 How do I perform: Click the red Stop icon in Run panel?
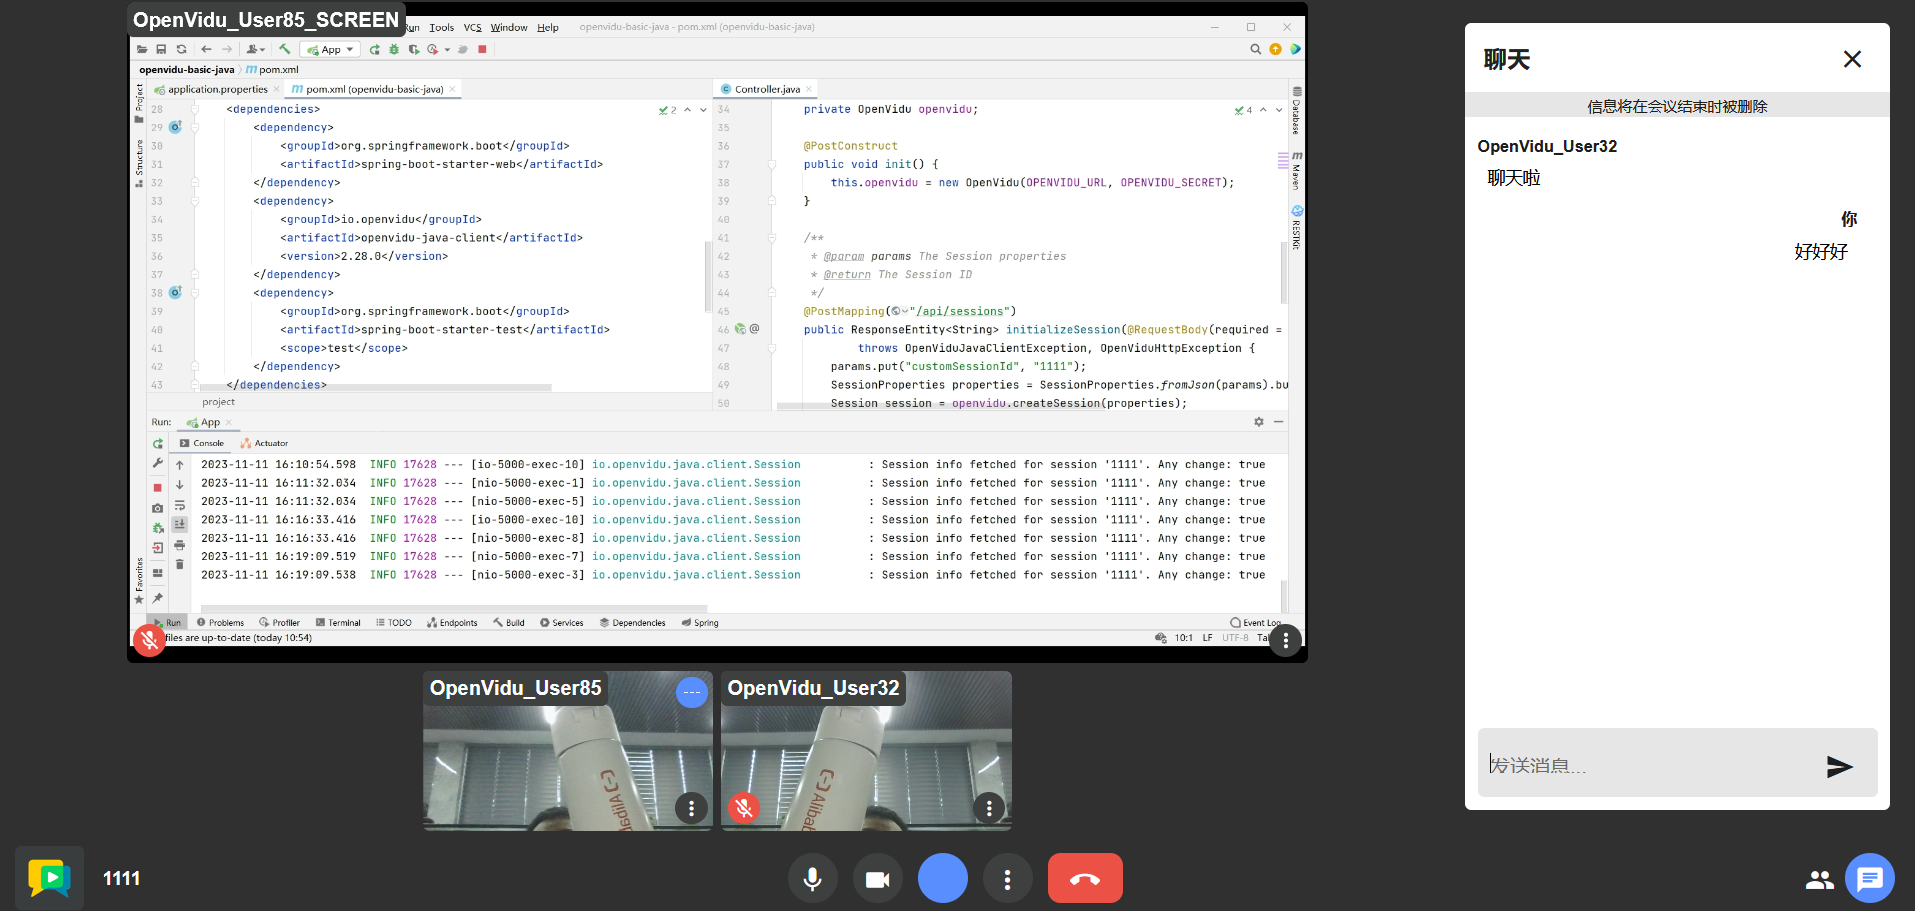point(158,487)
